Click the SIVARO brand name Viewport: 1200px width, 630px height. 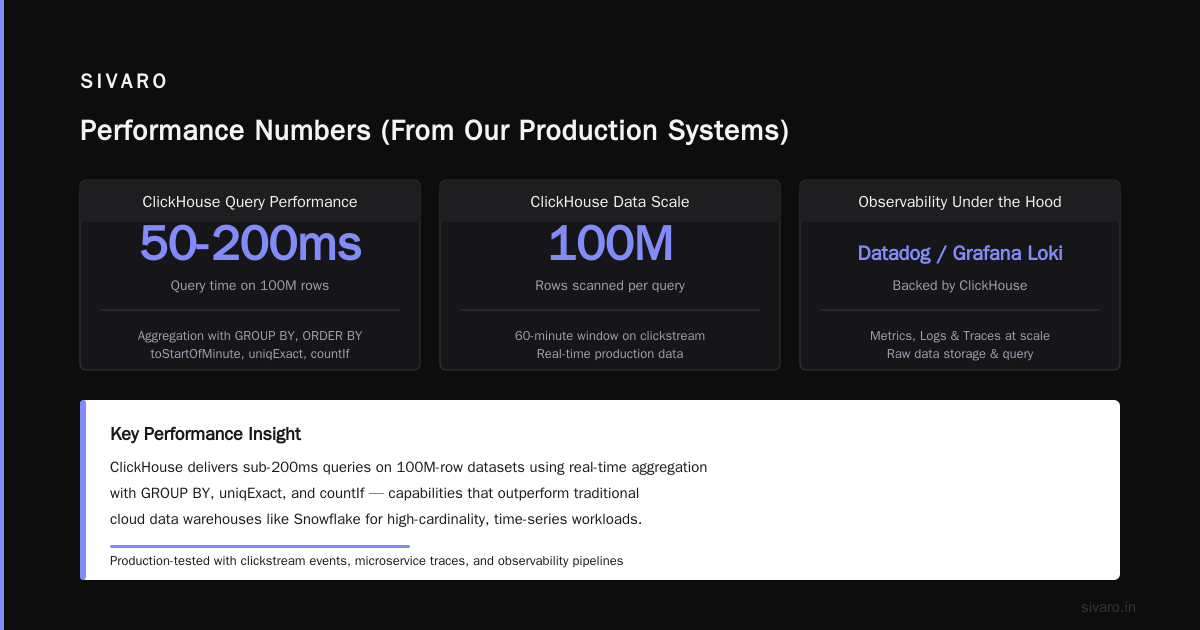[124, 82]
